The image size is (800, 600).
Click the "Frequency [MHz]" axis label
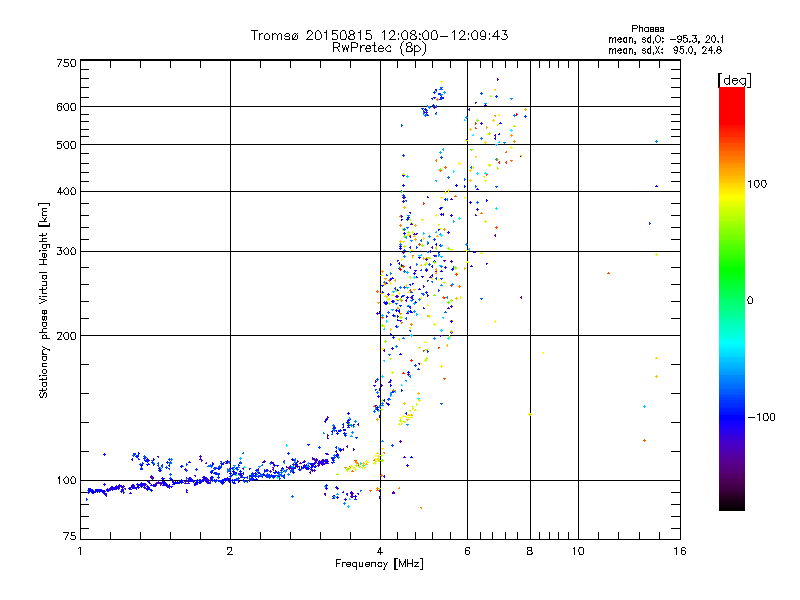pyautogui.click(x=379, y=564)
